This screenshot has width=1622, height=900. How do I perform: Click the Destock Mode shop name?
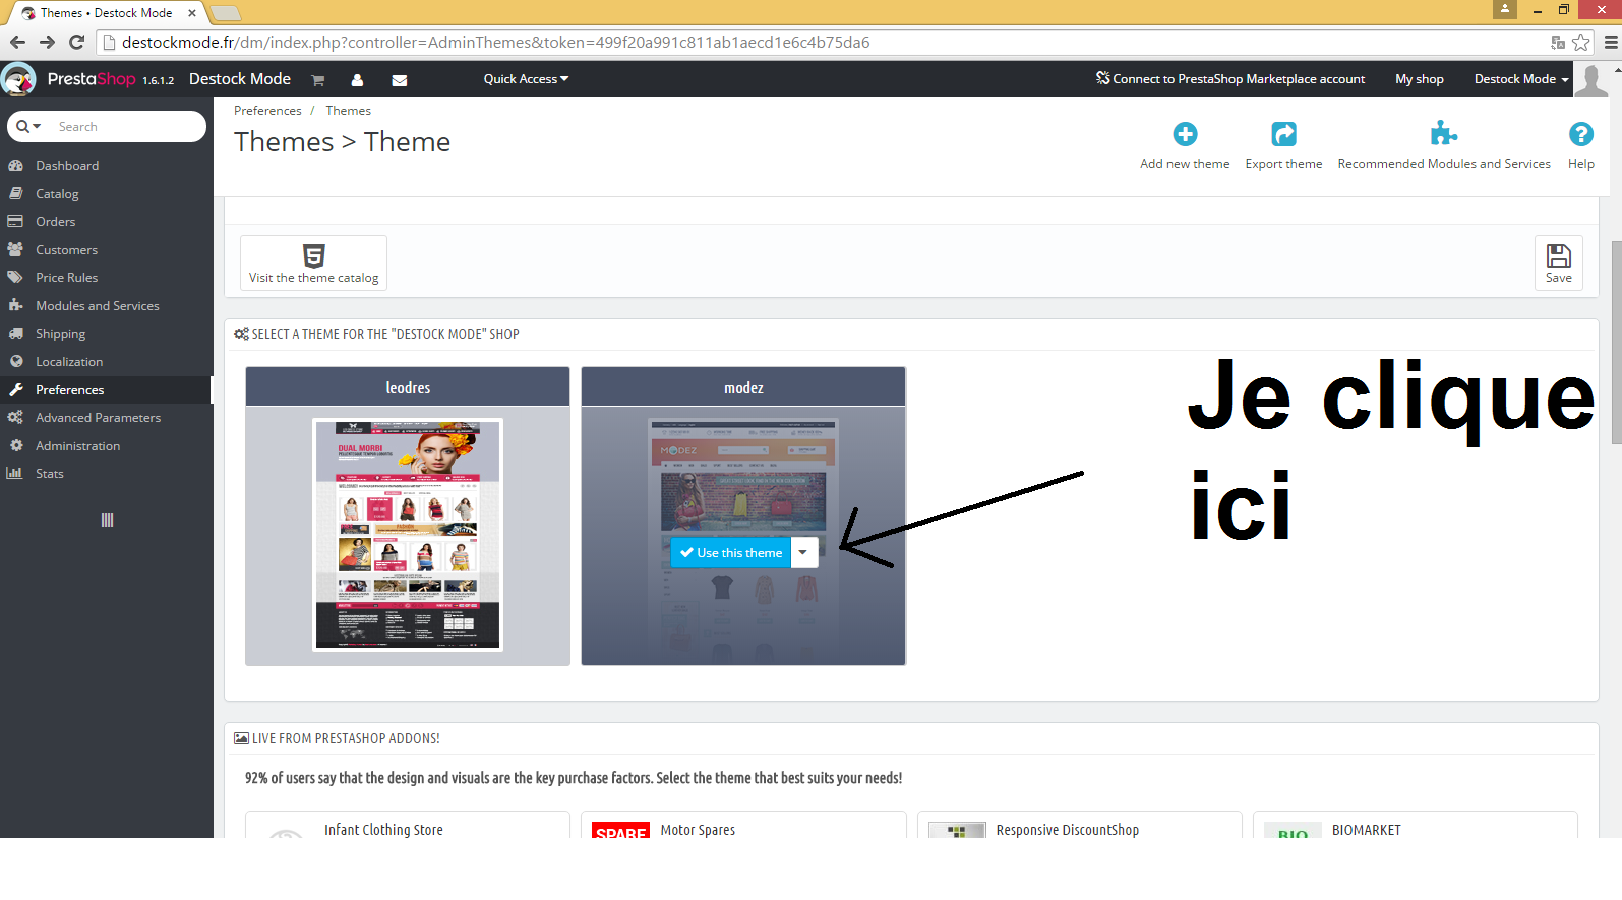pyautogui.click(x=240, y=79)
